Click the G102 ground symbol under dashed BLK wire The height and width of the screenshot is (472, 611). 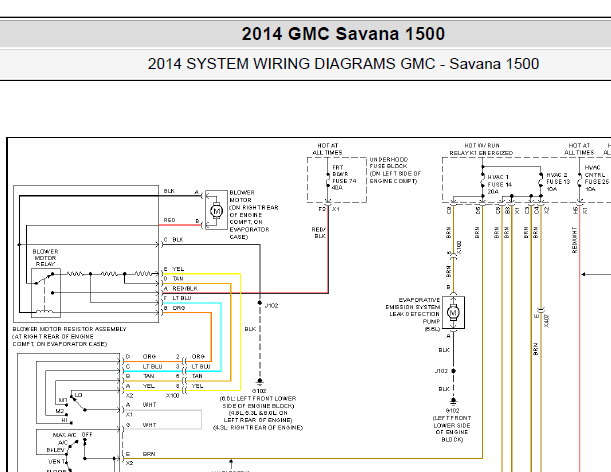coord(260,381)
